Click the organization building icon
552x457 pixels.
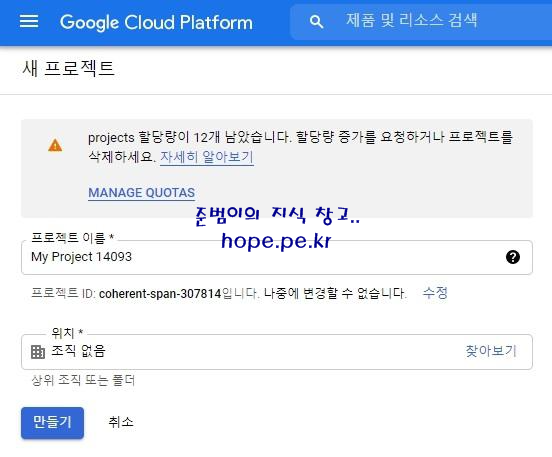coord(38,352)
